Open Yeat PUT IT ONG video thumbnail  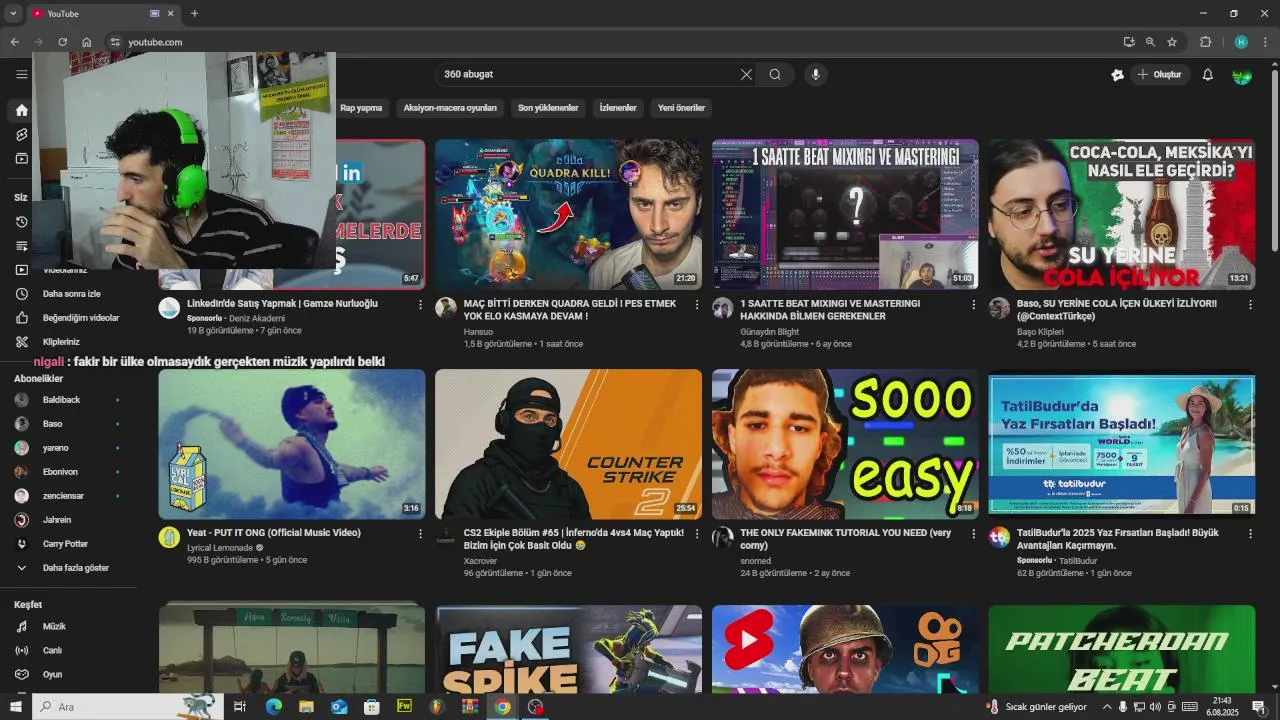pos(292,444)
